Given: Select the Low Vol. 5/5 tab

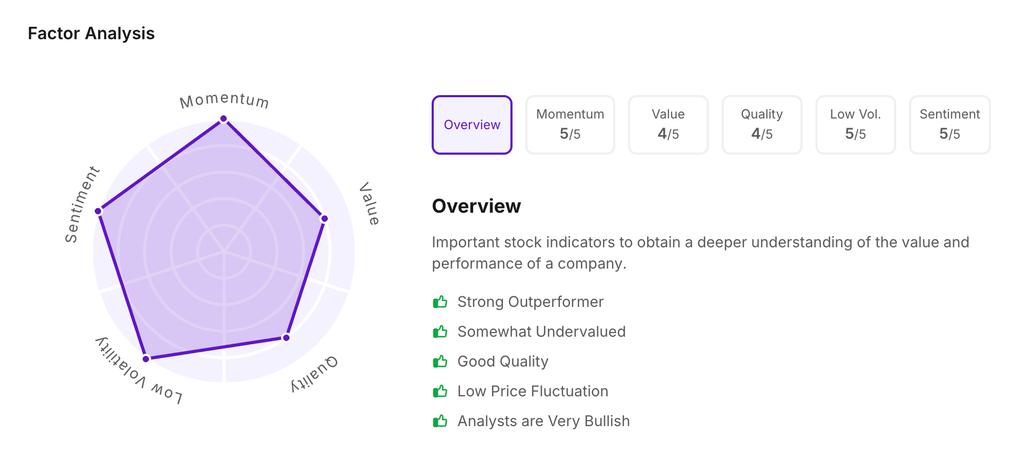Looking at the screenshot, I should tap(856, 125).
